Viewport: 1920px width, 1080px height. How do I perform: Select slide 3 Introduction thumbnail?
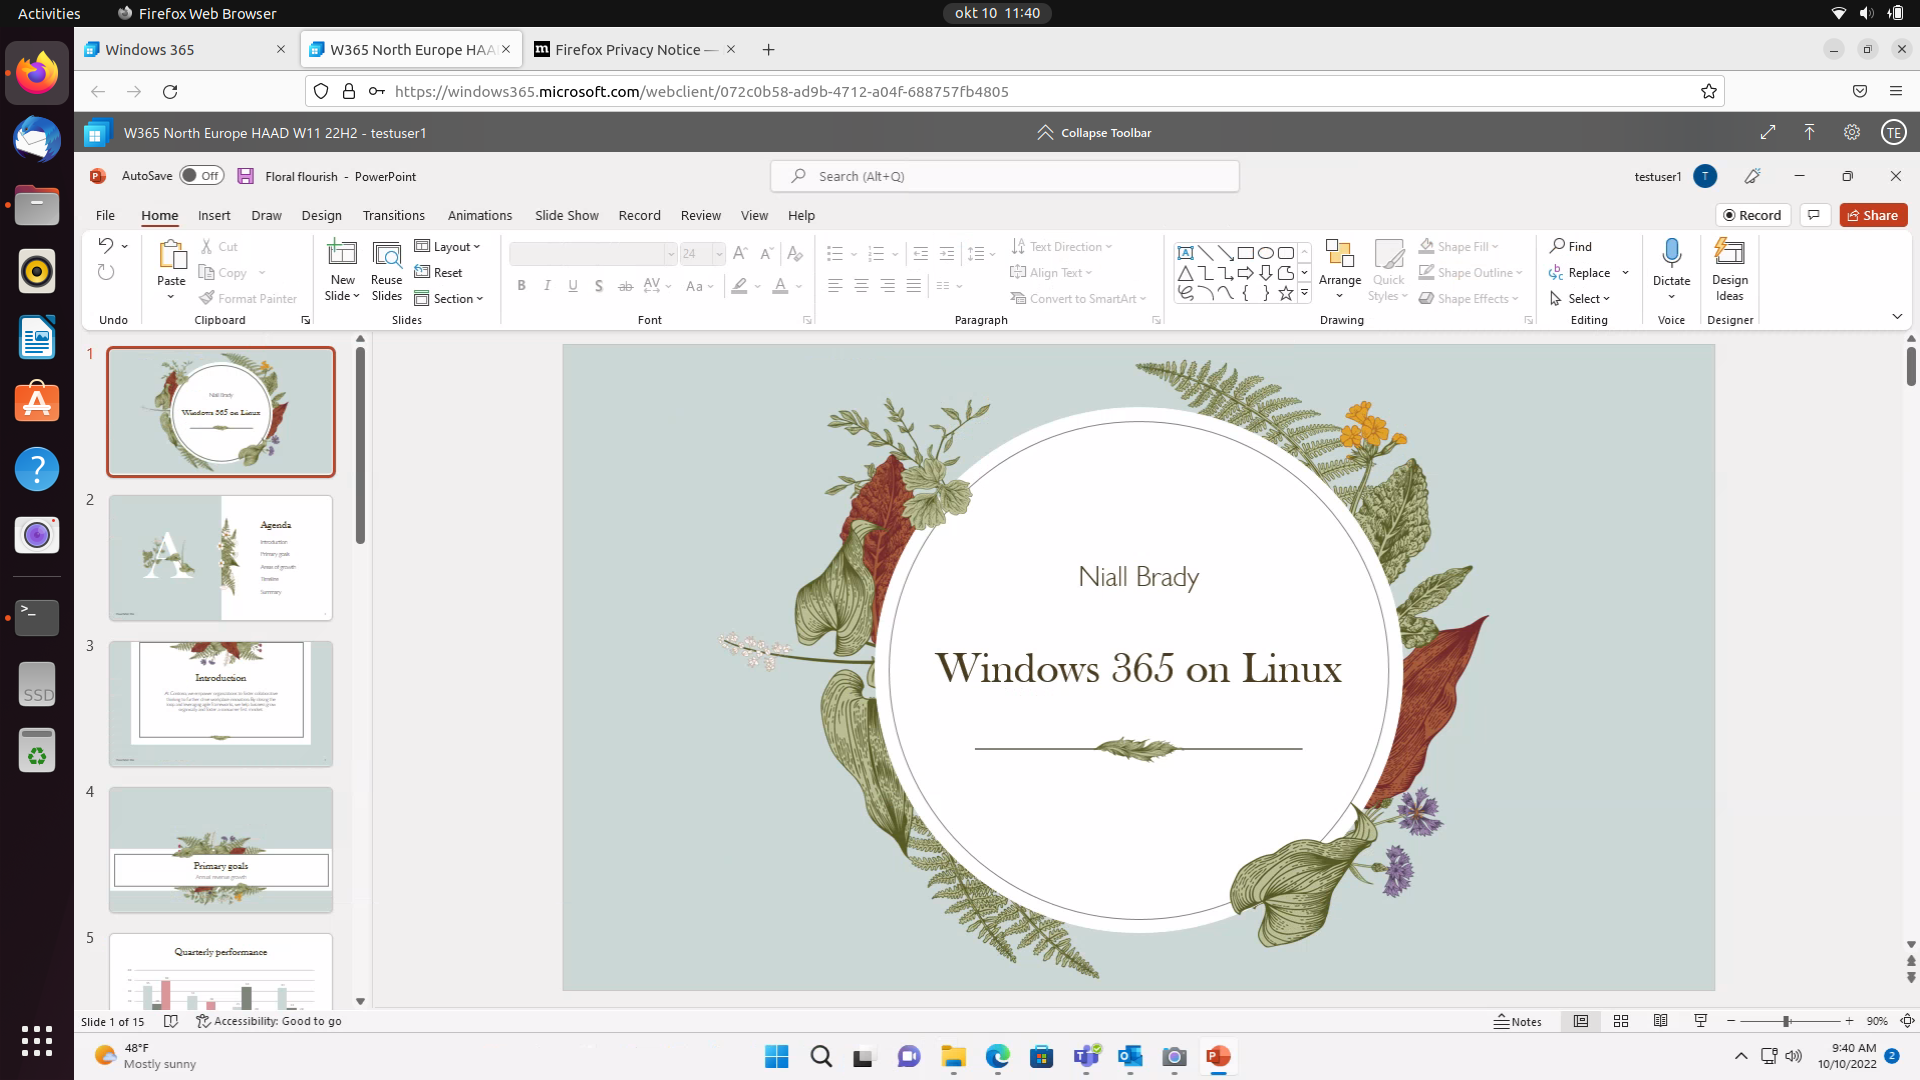tap(221, 704)
